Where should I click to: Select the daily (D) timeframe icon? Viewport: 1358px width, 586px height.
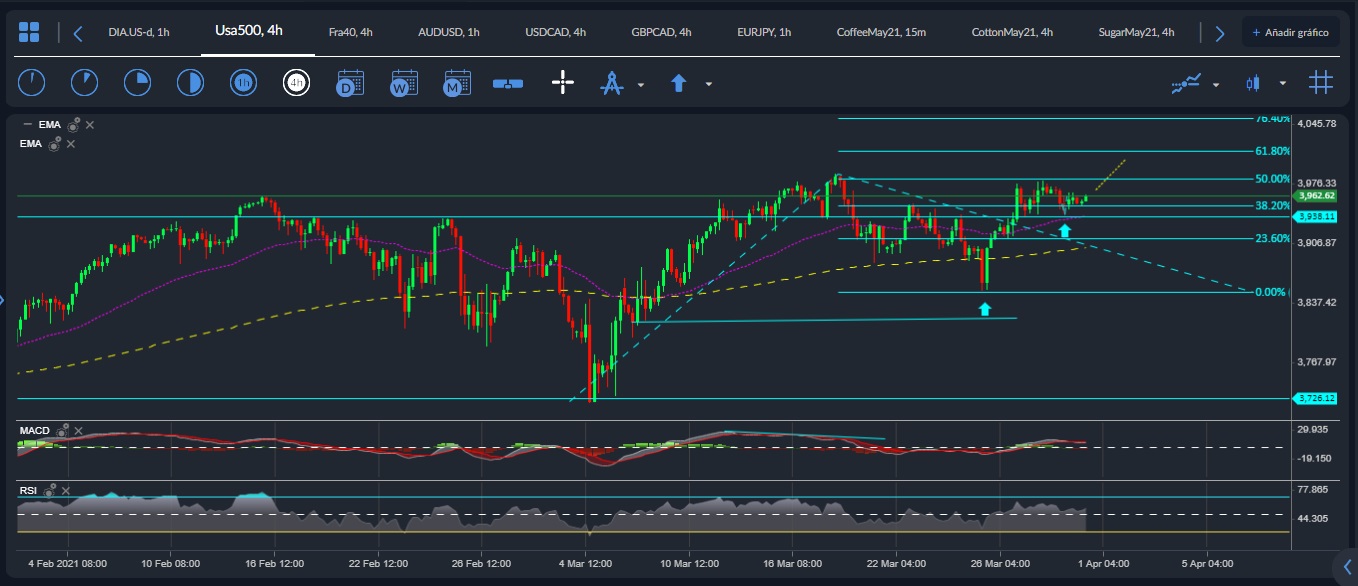[x=350, y=83]
